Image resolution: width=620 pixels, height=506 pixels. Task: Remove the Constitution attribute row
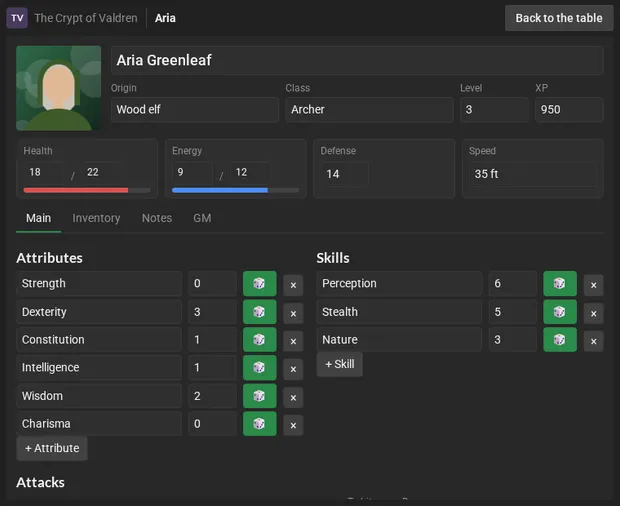(293, 341)
